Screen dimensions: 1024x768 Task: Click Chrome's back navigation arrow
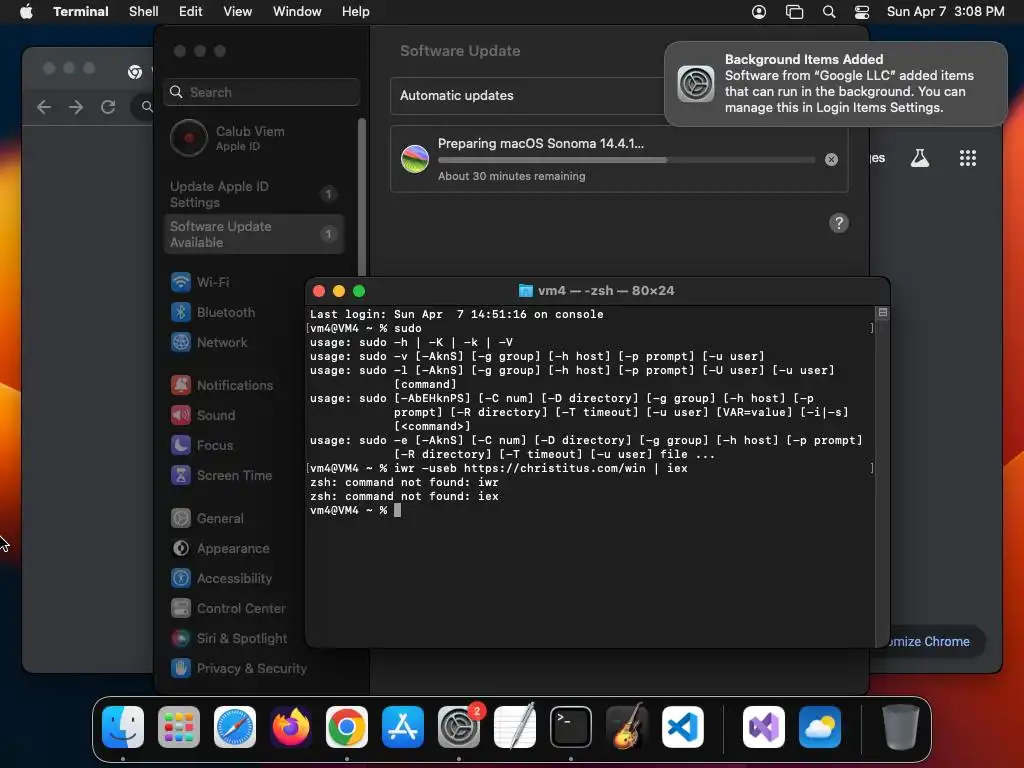pos(44,107)
